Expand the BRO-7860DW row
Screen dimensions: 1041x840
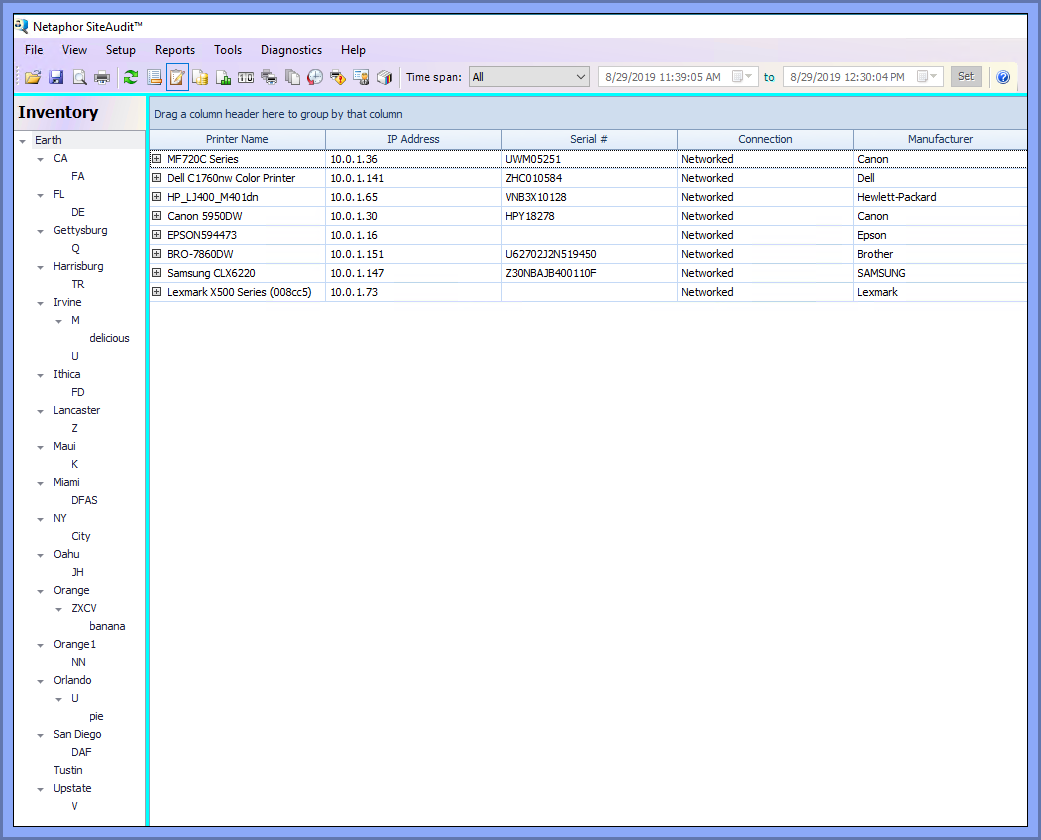click(x=157, y=253)
